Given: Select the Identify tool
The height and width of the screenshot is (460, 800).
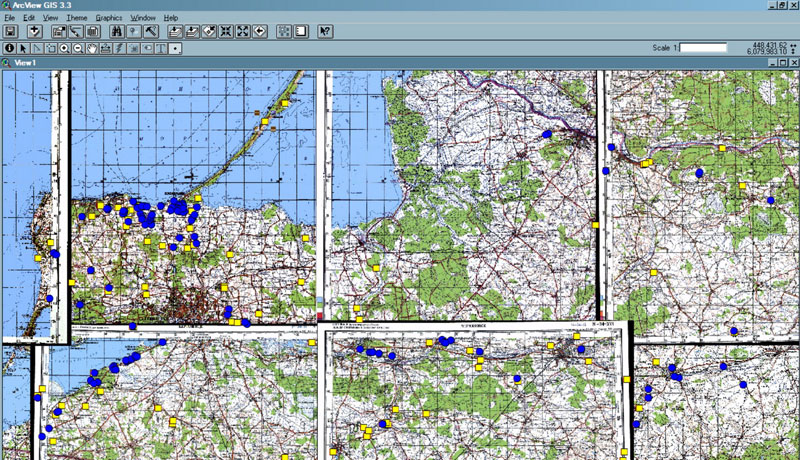Looking at the screenshot, I should pos(10,47).
